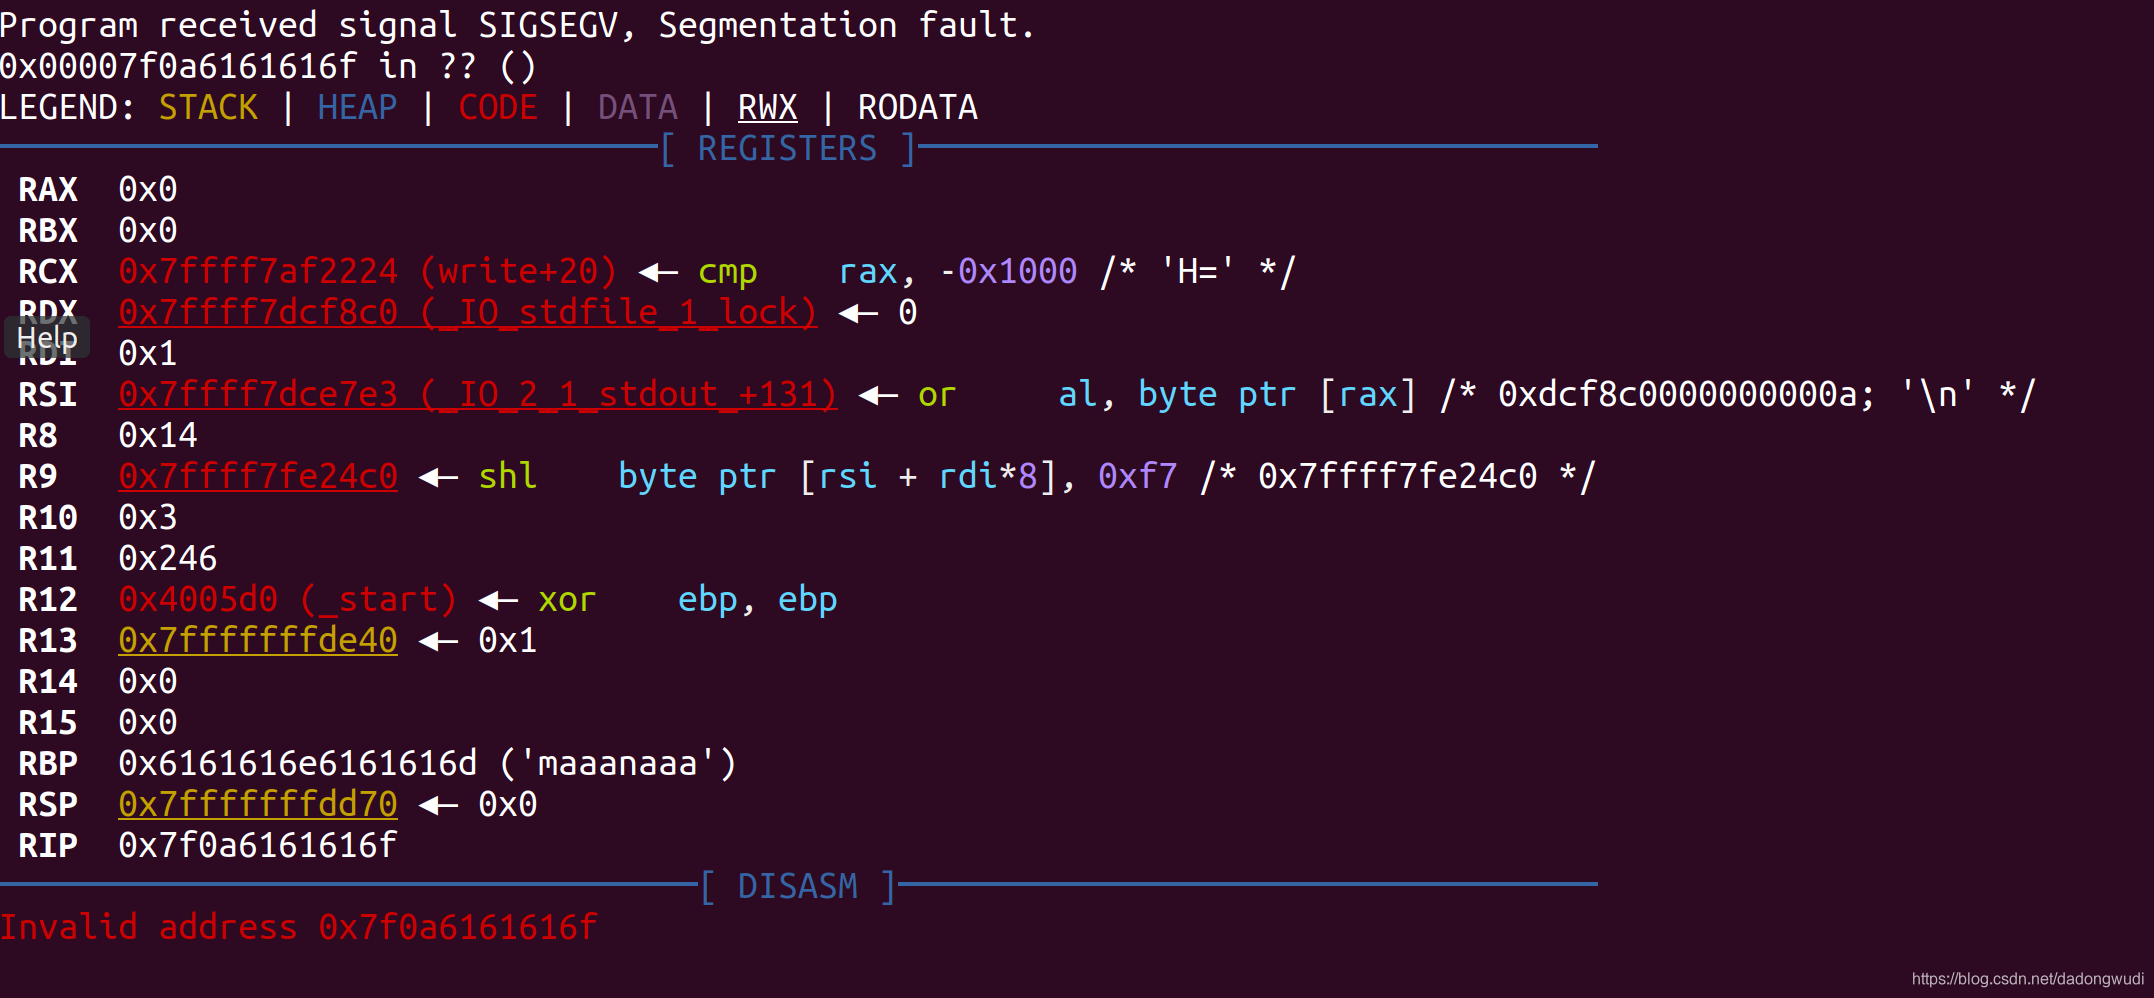Click R9 address 0x7ffff7fe24c0
Viewport: 2154px width, 998px height.
pos(258,477)
